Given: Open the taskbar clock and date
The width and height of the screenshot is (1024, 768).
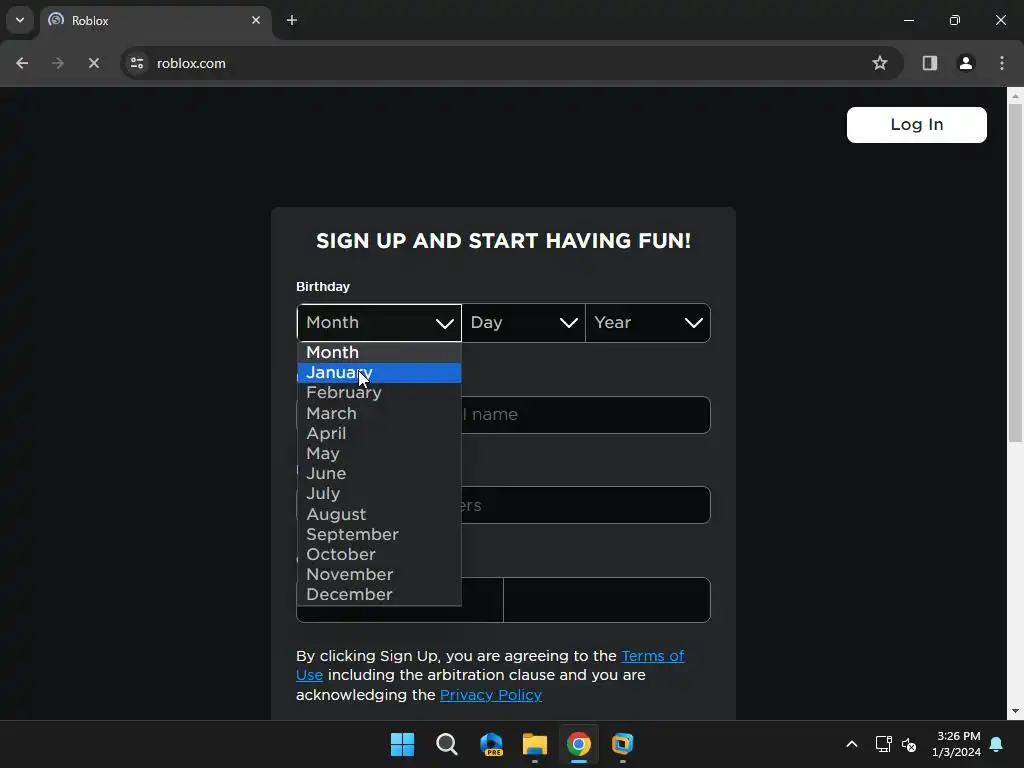Looking at the screenshot, I should (957, 744).
